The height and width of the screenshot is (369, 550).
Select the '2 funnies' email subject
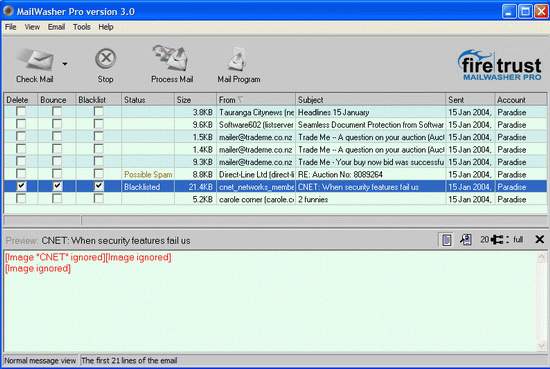click(x=313, y=199)
